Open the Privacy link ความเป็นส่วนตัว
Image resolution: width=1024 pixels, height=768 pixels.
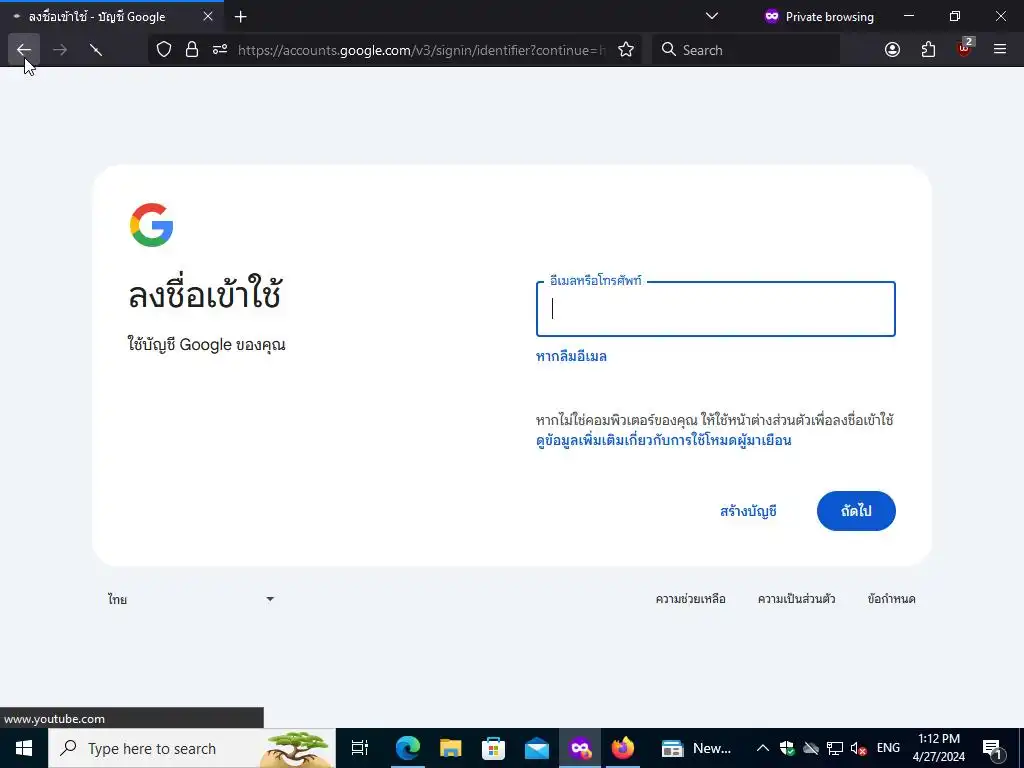tap(796, 599)
